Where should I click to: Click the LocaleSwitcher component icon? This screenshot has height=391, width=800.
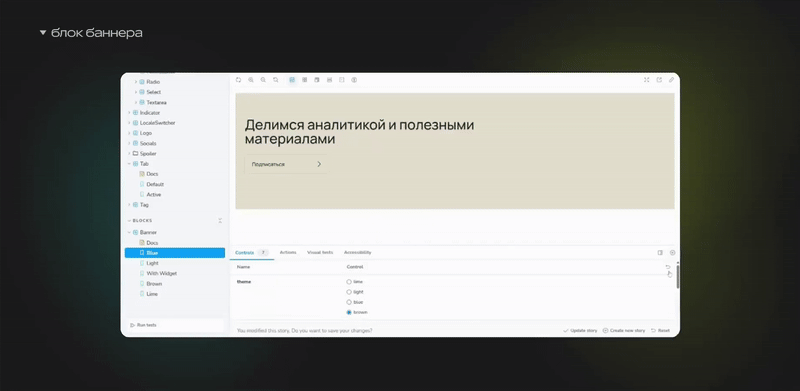136,123
